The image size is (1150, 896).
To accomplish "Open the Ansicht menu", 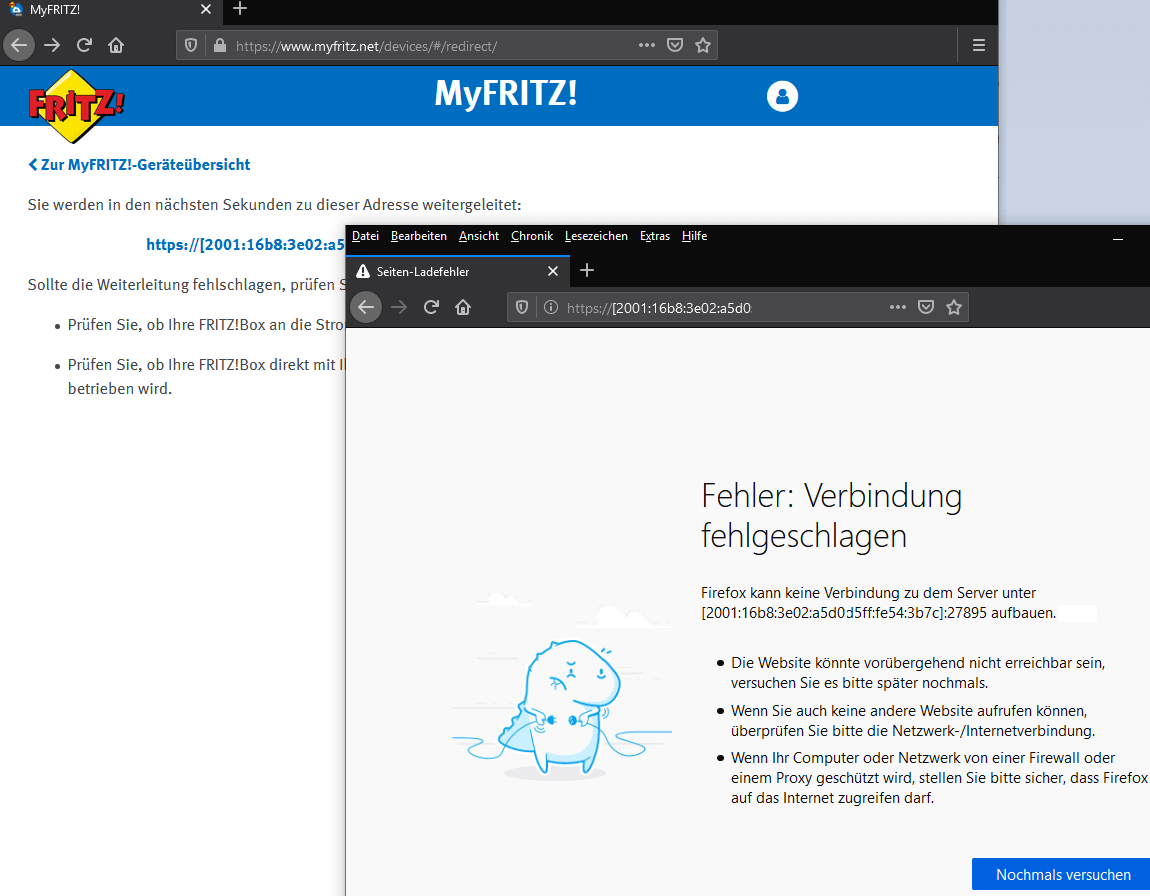I will 479,236.
